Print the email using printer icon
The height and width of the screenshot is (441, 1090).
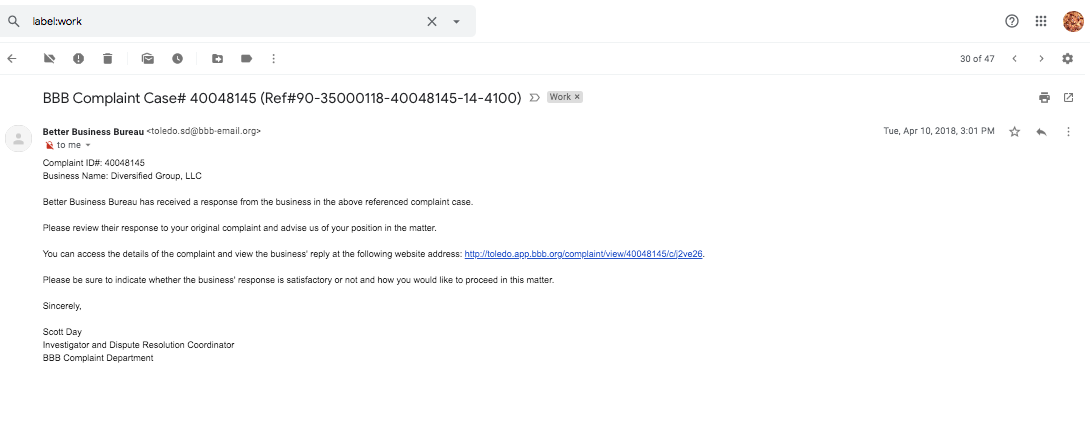(x=1044, y=97)
